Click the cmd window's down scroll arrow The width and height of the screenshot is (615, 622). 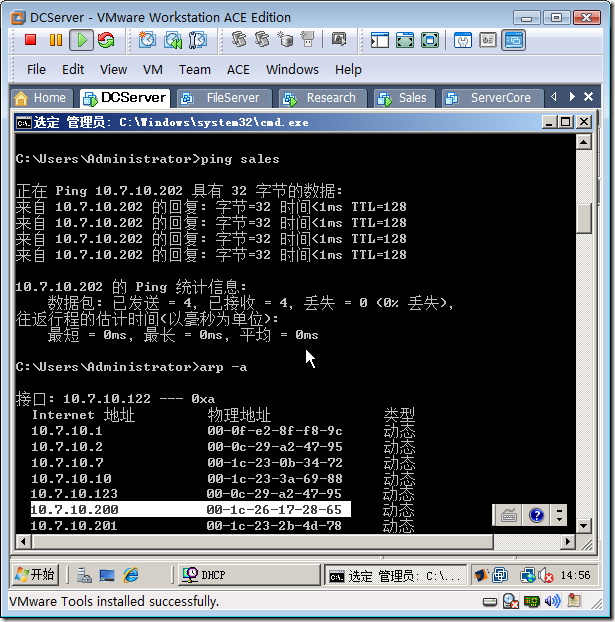point(584,526)
